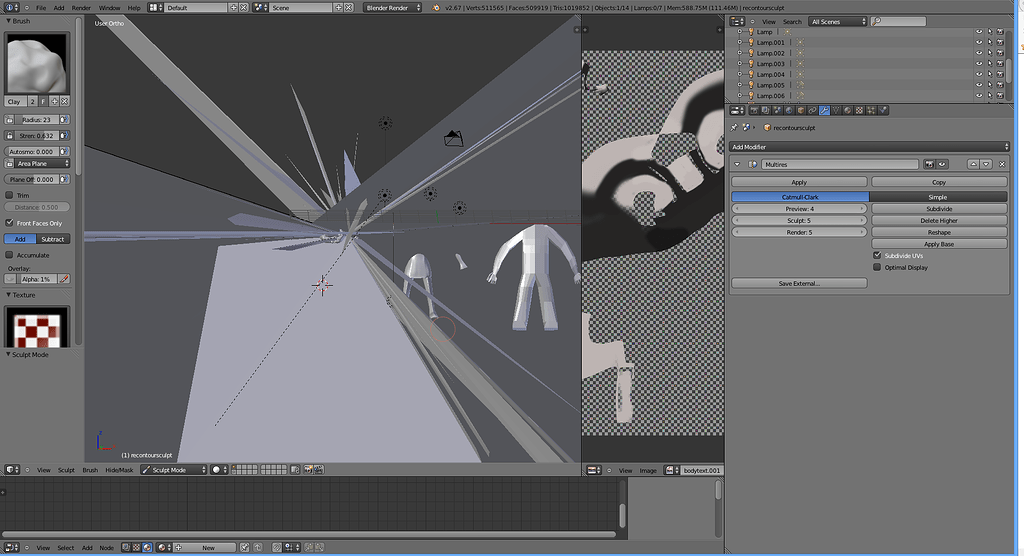This screenshot has width=1024, height=556.
Task: Toggle Multires viewport visibility eye icon
Action: [x=942, y=164]
